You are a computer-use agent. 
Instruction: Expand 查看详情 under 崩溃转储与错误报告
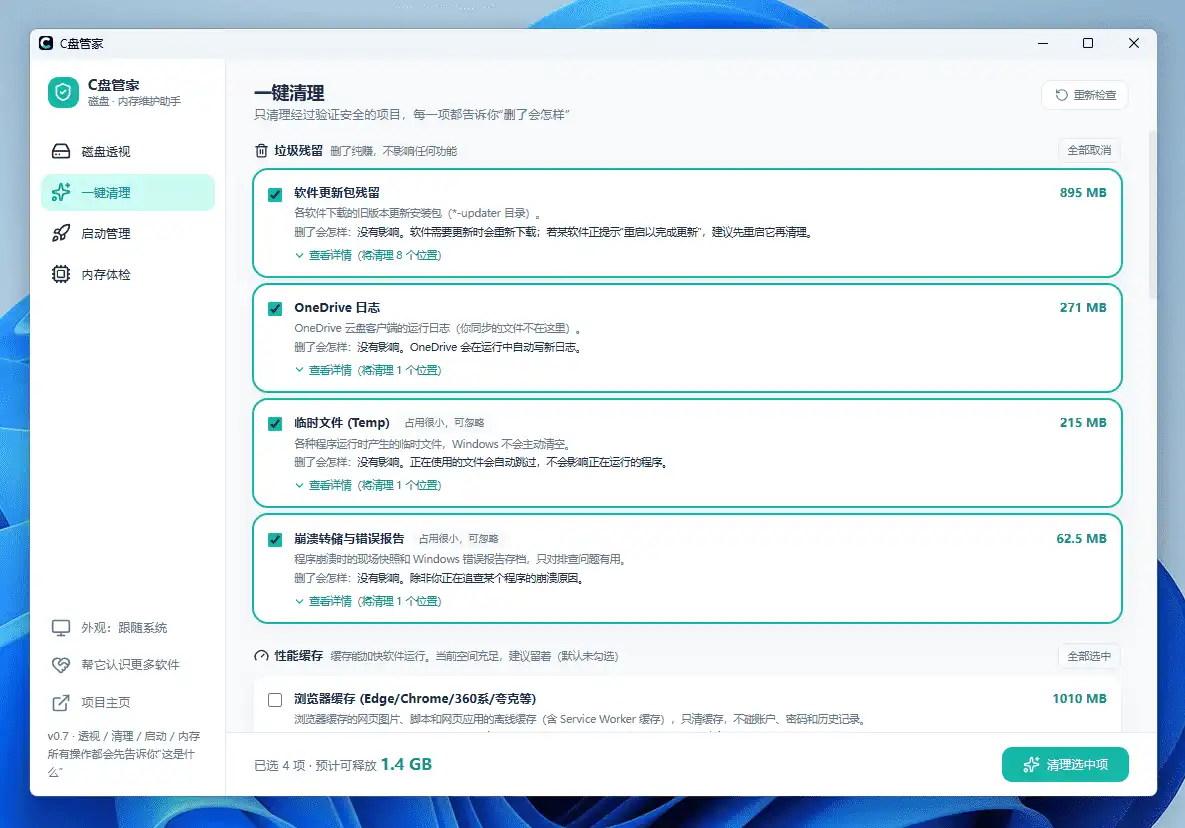point(368,601)
